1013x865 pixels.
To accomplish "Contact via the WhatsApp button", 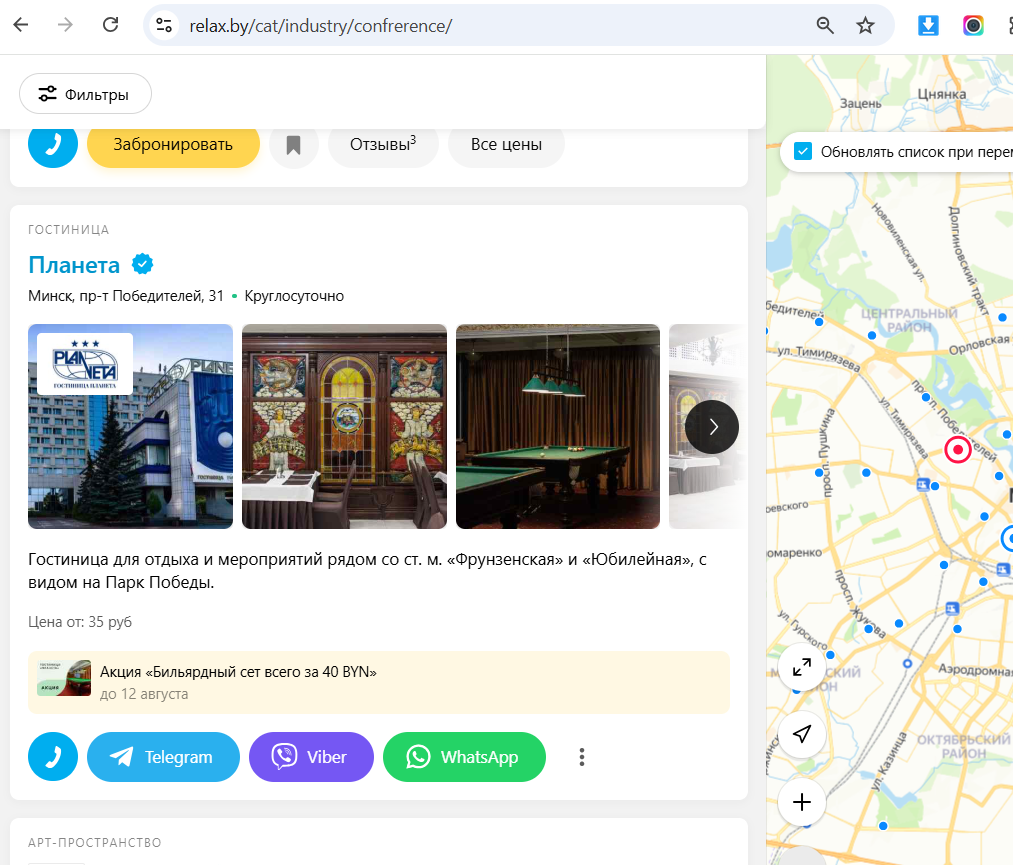I will tap(465, 756).
